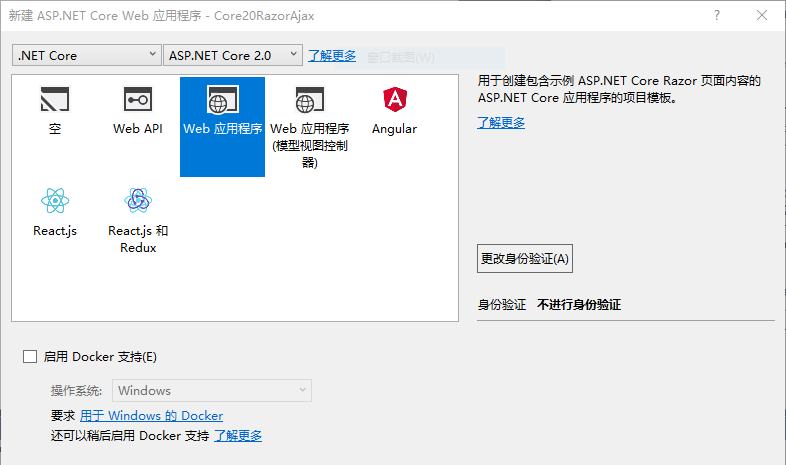Click the template description paragraph text

tap(619, 89)
